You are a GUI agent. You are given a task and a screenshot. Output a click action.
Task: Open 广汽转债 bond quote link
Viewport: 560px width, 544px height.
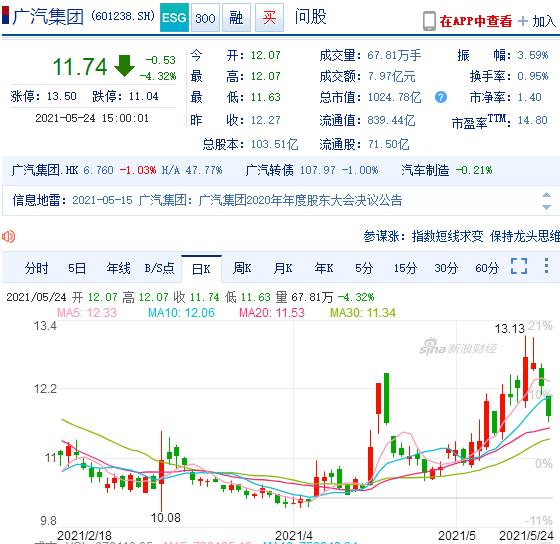[x=270, y=170]
